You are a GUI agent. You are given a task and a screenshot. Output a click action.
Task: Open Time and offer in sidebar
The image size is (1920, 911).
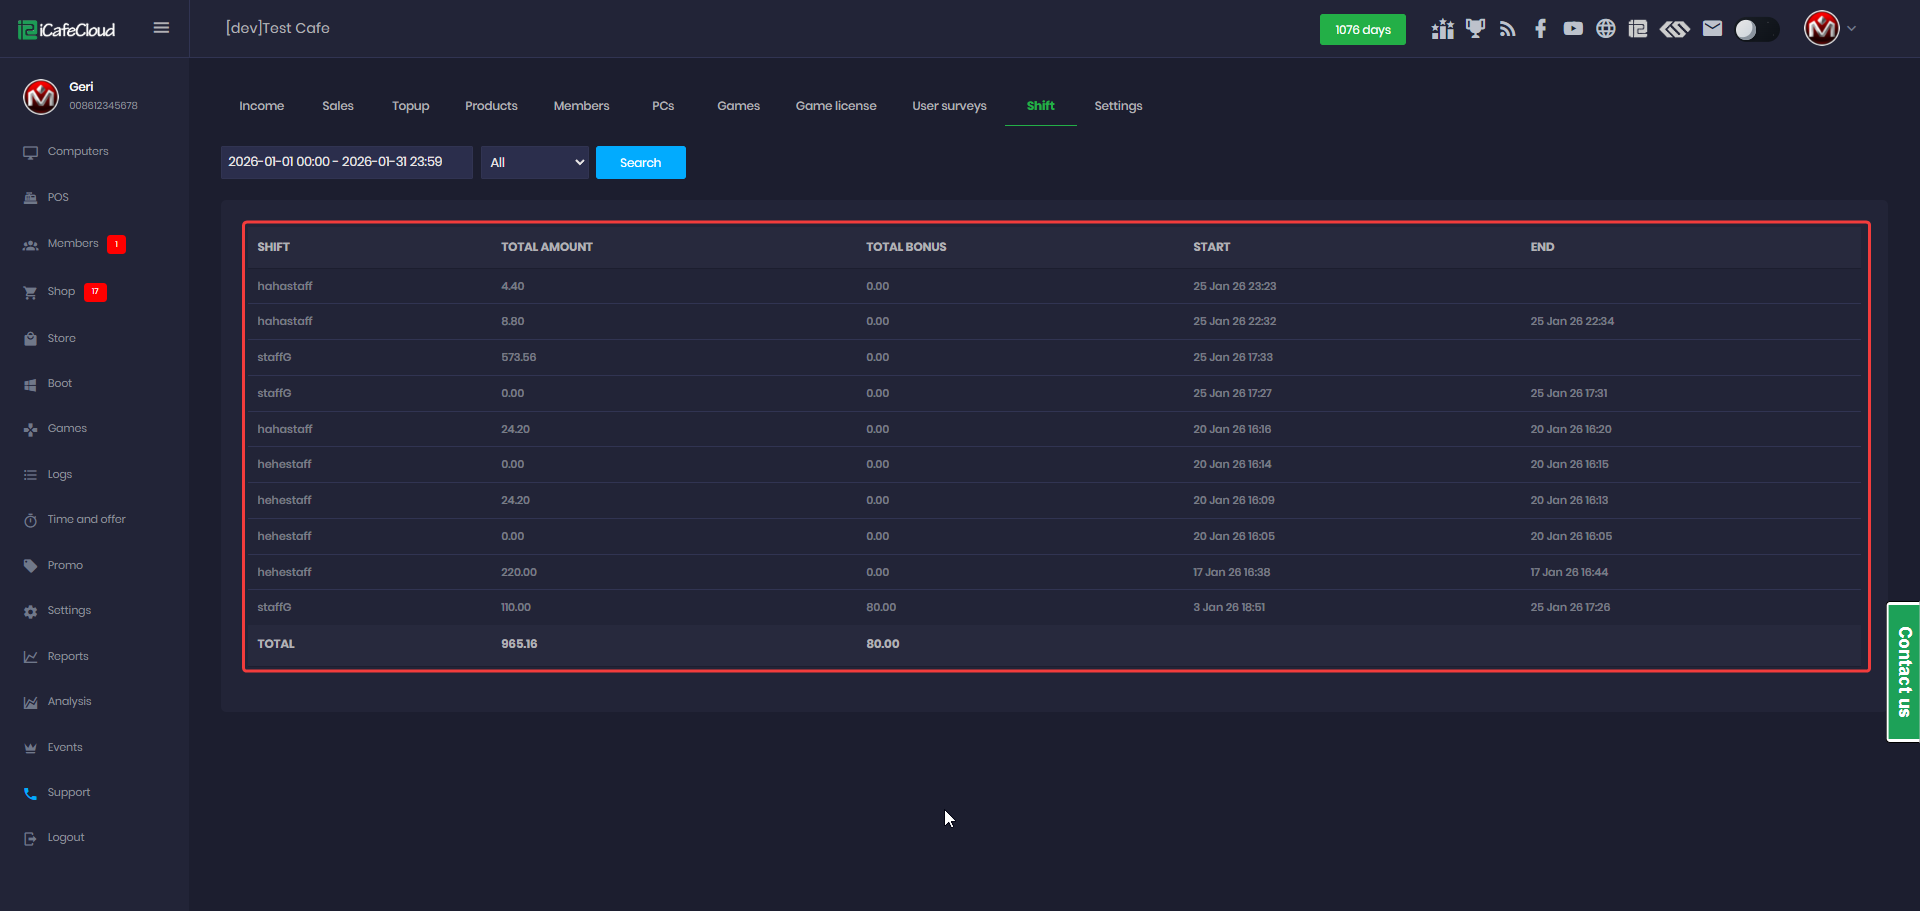(86, 520)
